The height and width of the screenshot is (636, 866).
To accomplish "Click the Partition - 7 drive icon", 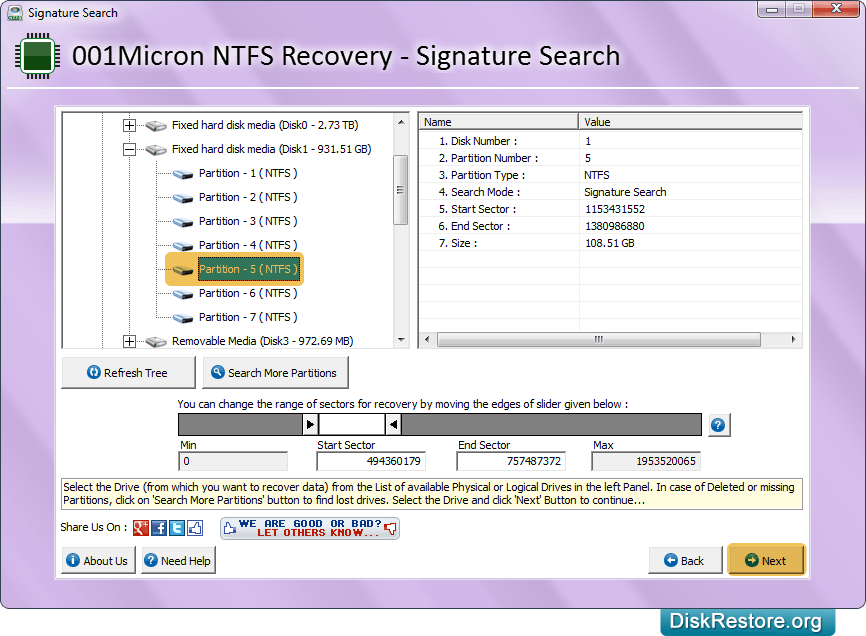I will pyautogui.click(x=183, y=318).
